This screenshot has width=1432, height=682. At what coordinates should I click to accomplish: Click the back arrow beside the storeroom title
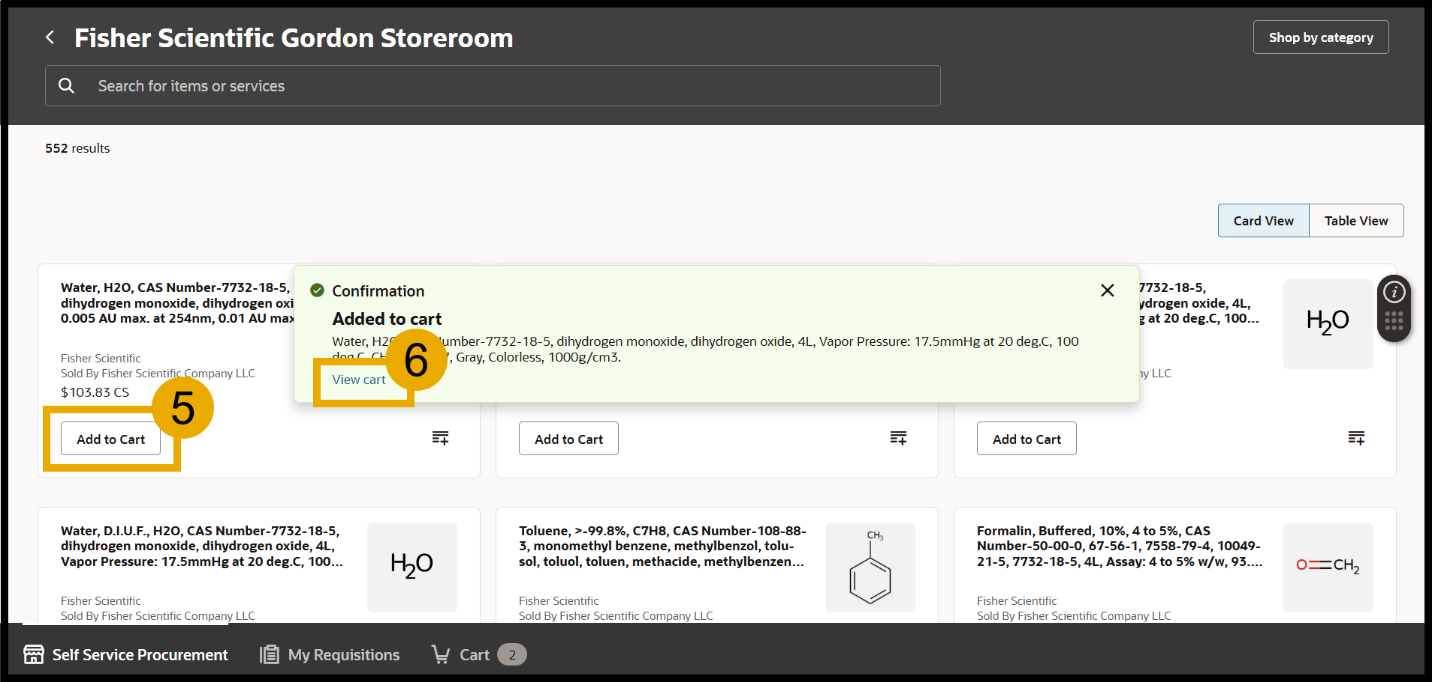pyautogui.click(x=49, y=36)
